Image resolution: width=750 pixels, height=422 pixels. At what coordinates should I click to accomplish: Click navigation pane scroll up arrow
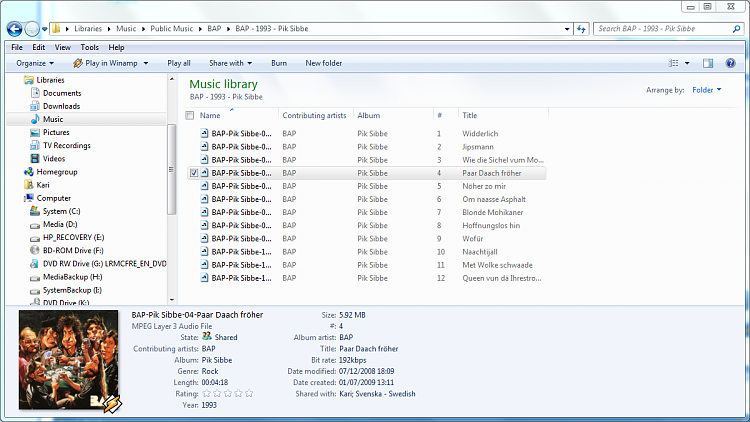172,78
